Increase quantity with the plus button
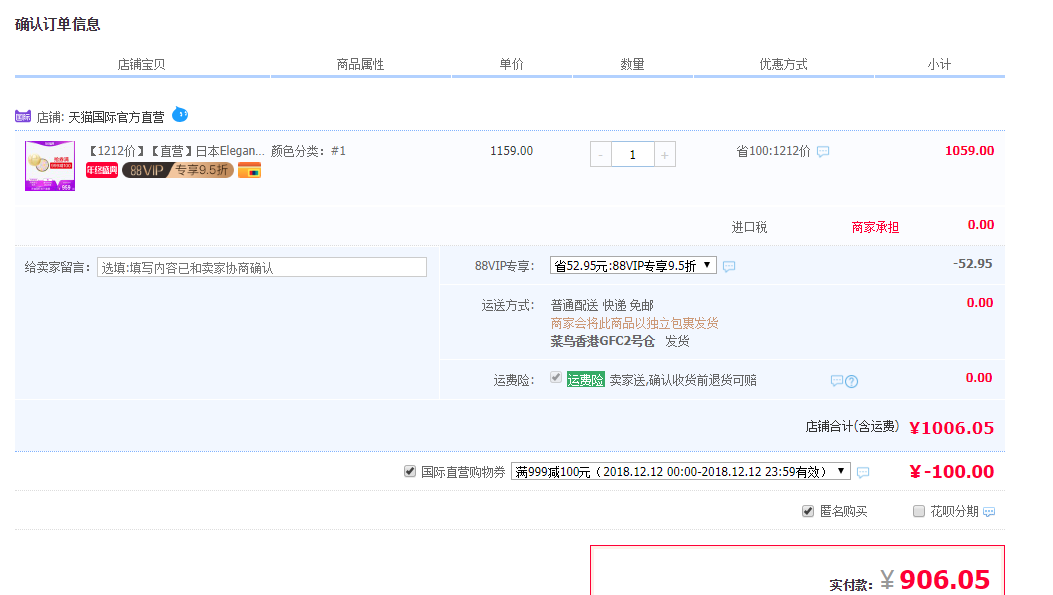Screen dimensions: 1053x595 (x=665, y=154)
